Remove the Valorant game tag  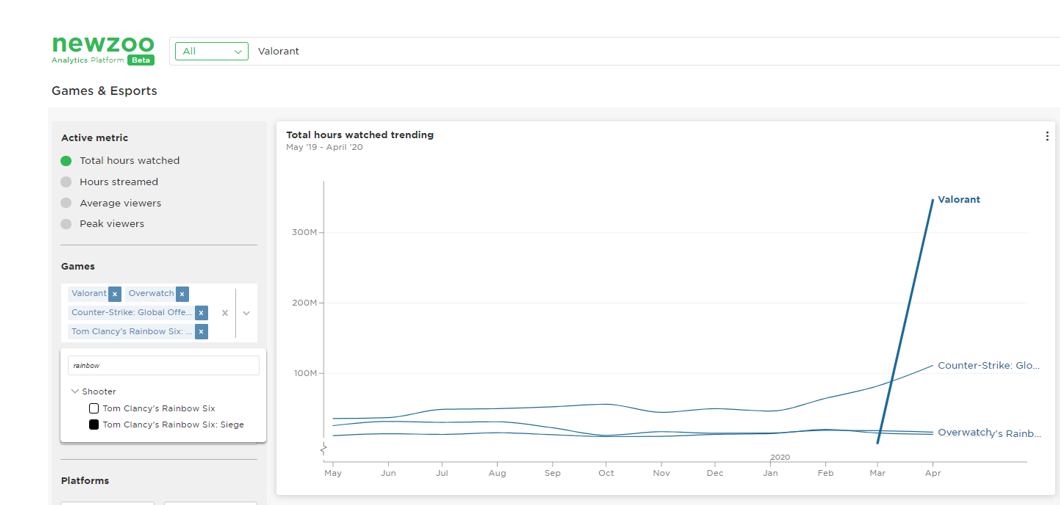pos(115,294)
